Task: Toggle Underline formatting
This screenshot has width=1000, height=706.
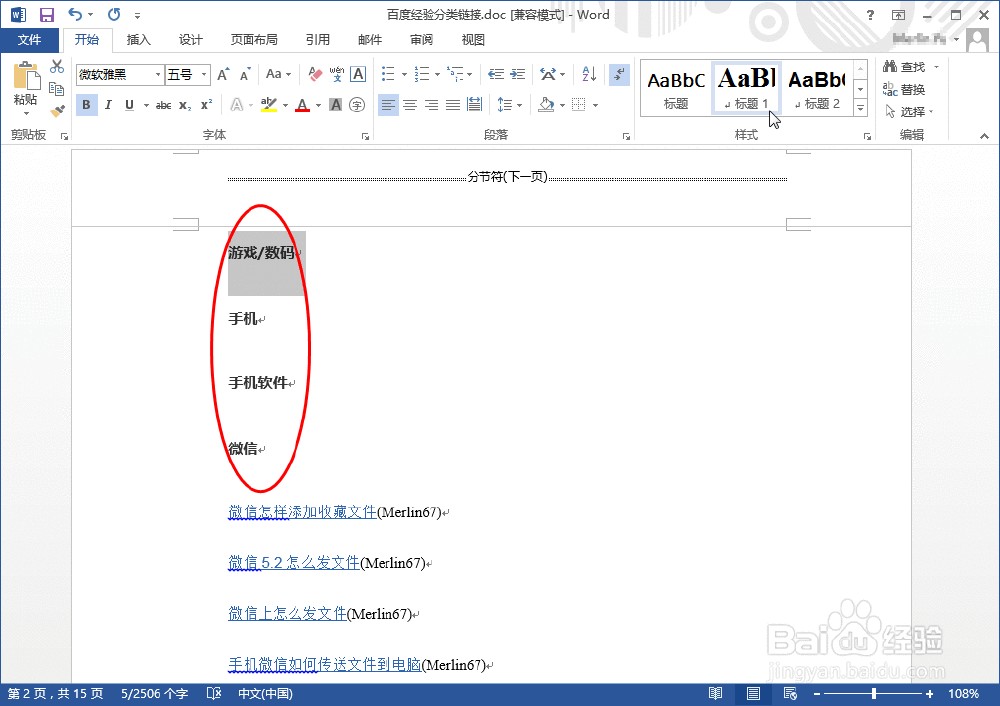Action: (x=129, y=105)
